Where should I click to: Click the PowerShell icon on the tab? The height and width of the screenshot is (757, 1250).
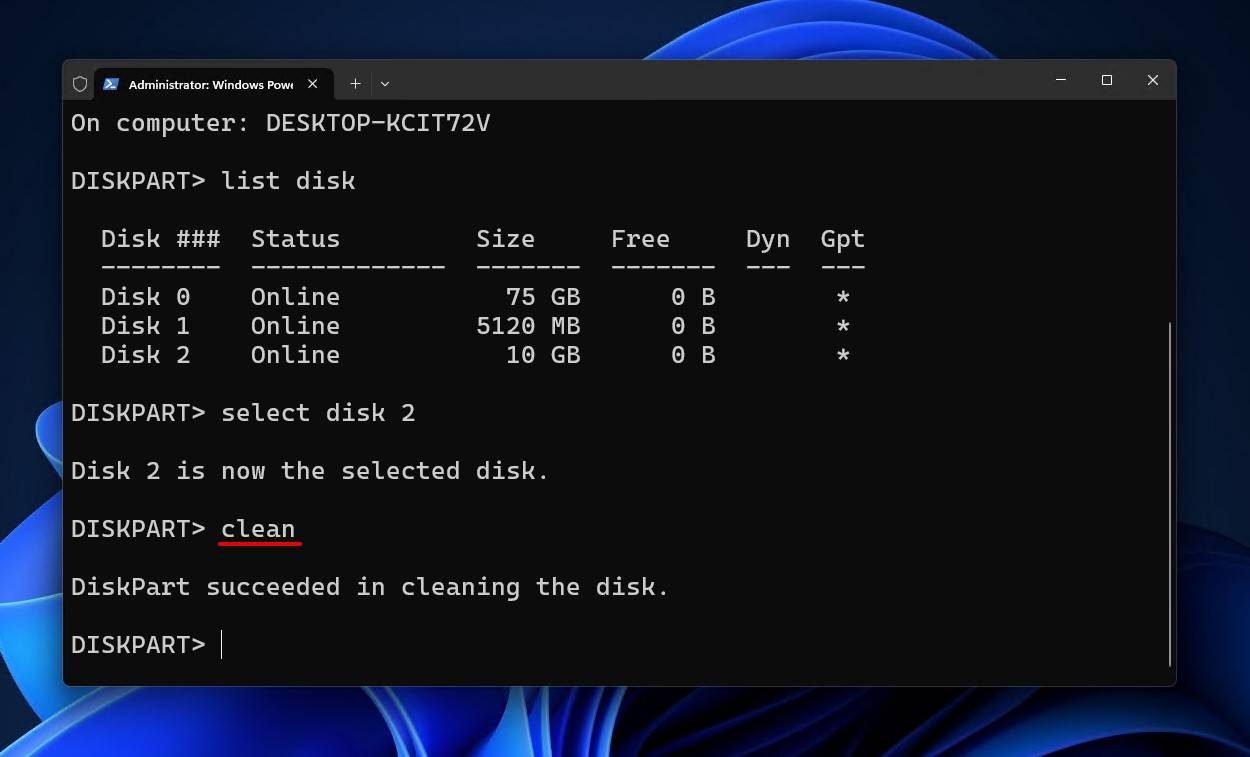pos(111,84)
